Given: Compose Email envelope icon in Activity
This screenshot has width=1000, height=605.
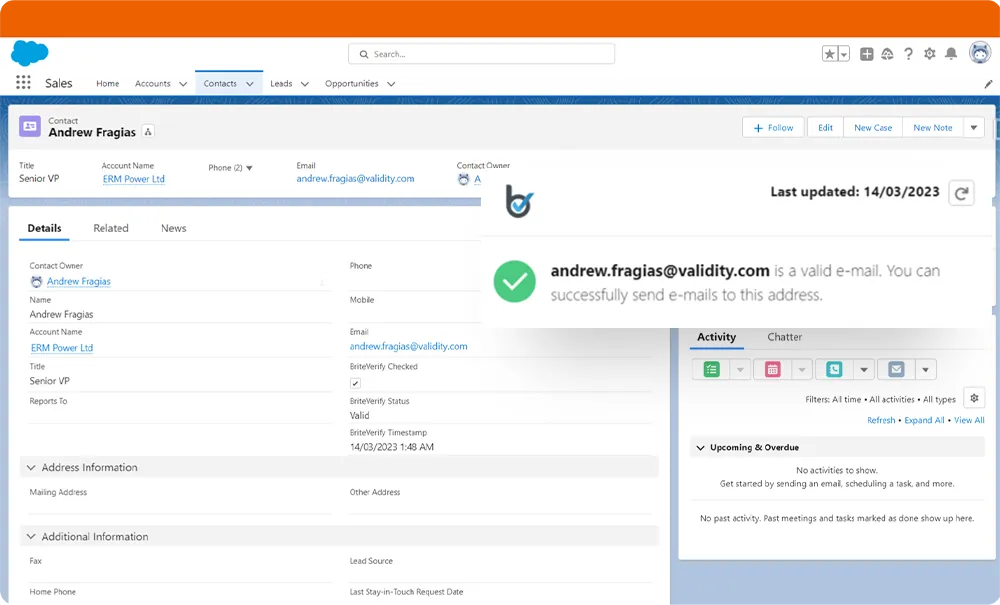Looking at the screenshot, I should click(x=895, y=369).
